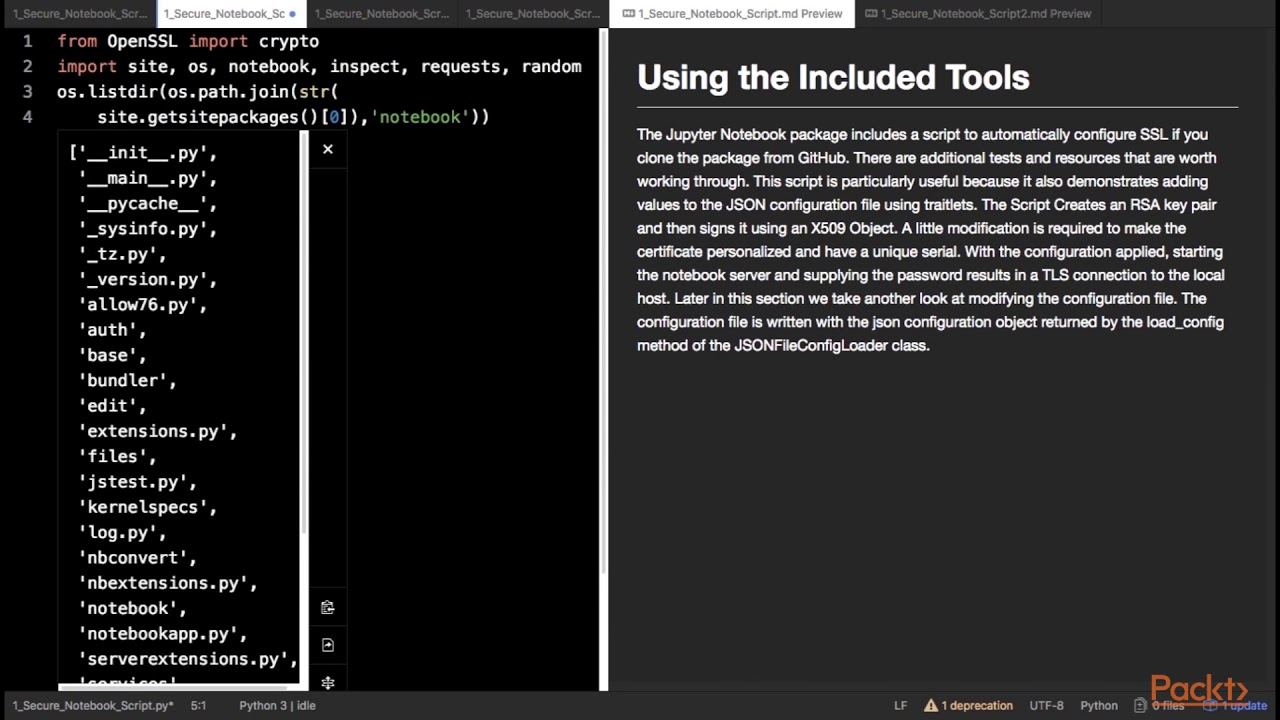The width and height of the screenshot is (1280, 720).
Task: Click the '_tz.py' output entry
Action: point(122,254)
